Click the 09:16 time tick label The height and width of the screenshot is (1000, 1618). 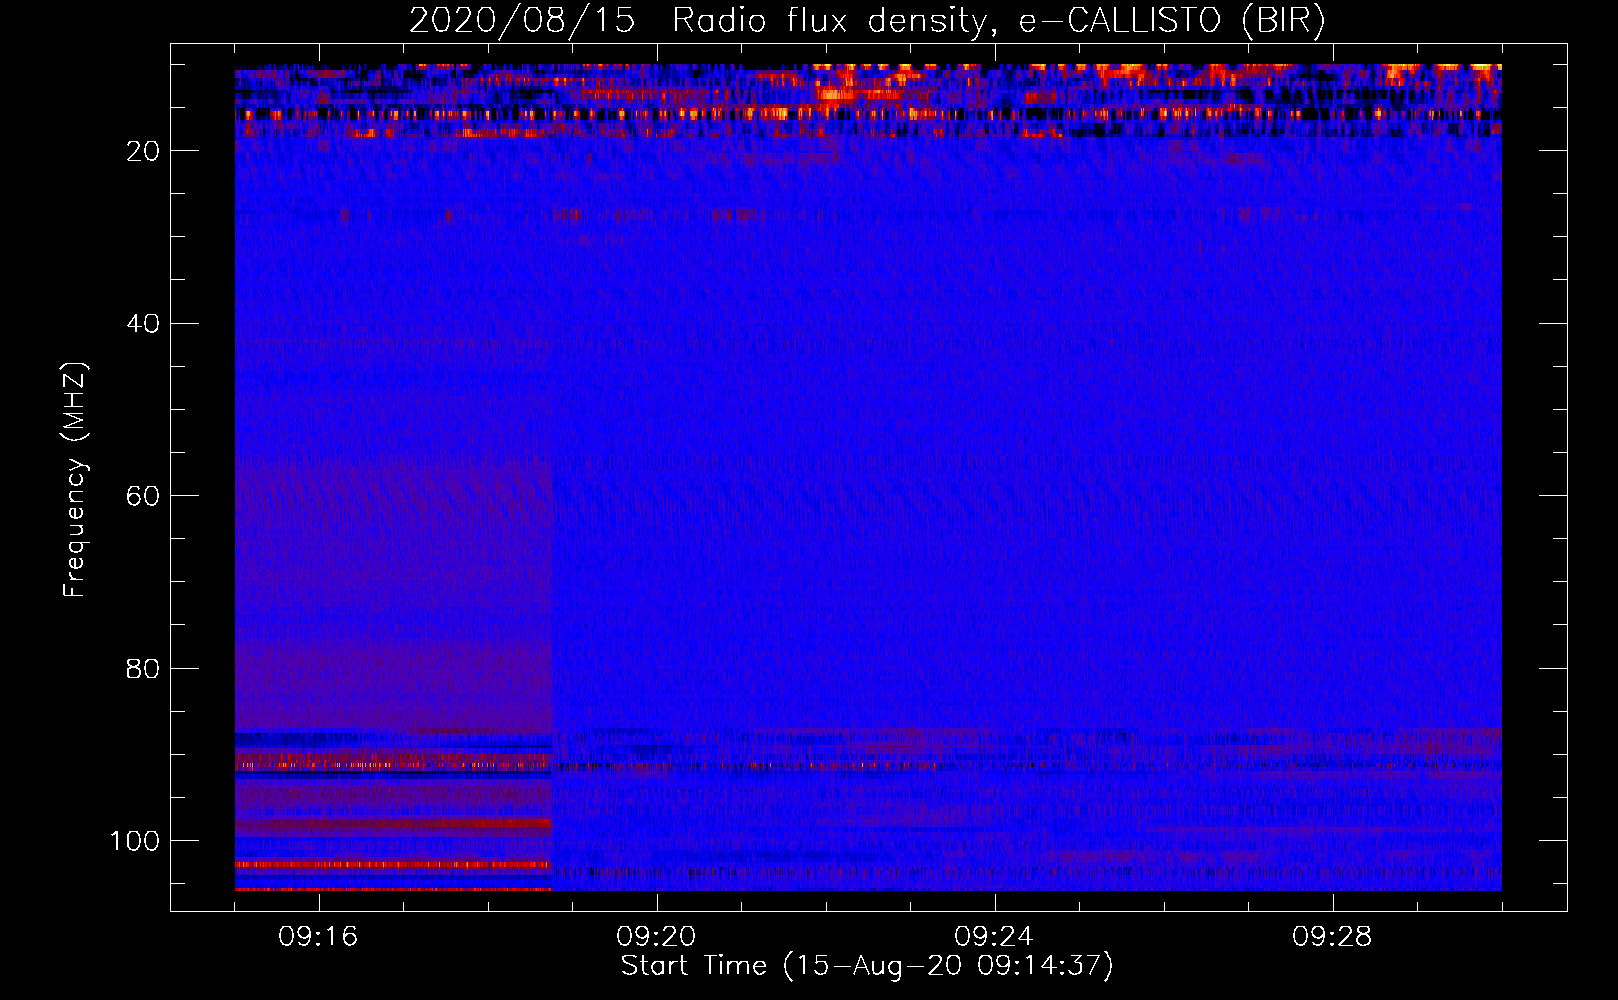[318, 937]
